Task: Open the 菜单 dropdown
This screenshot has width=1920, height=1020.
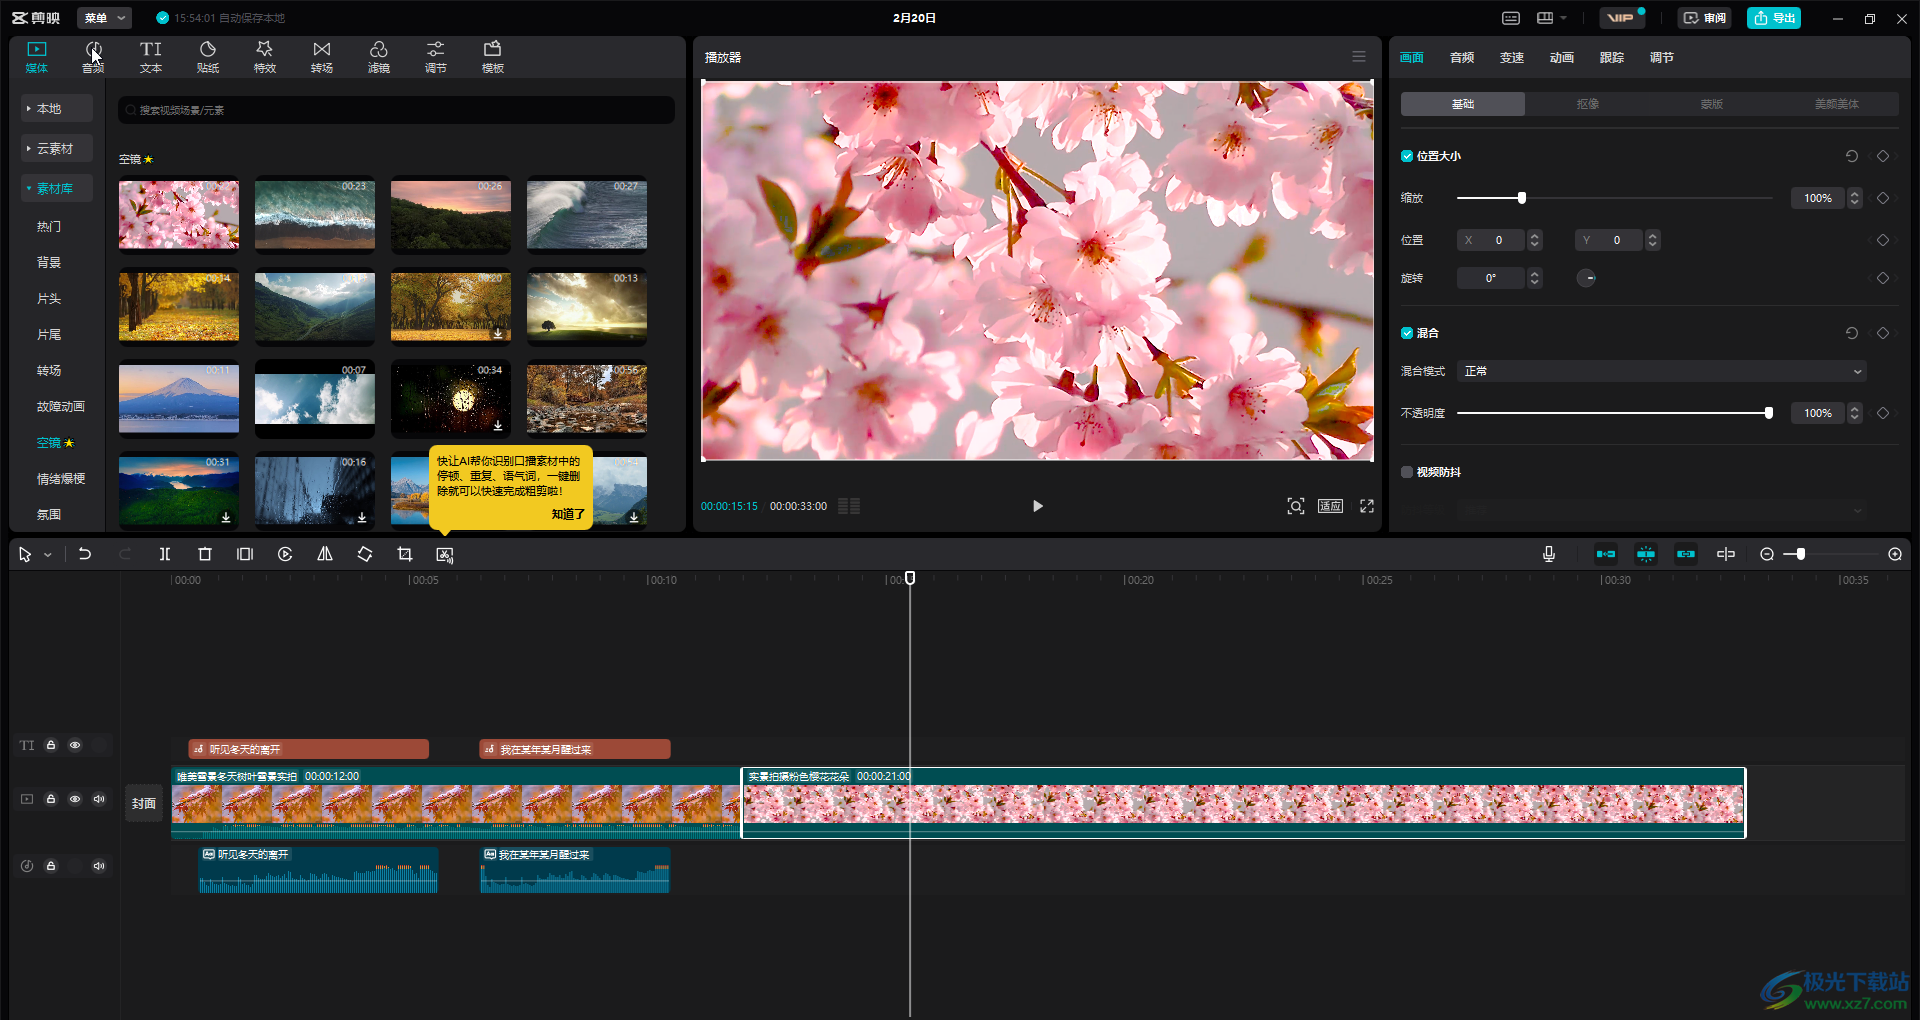Action: [x=105, y=18]
